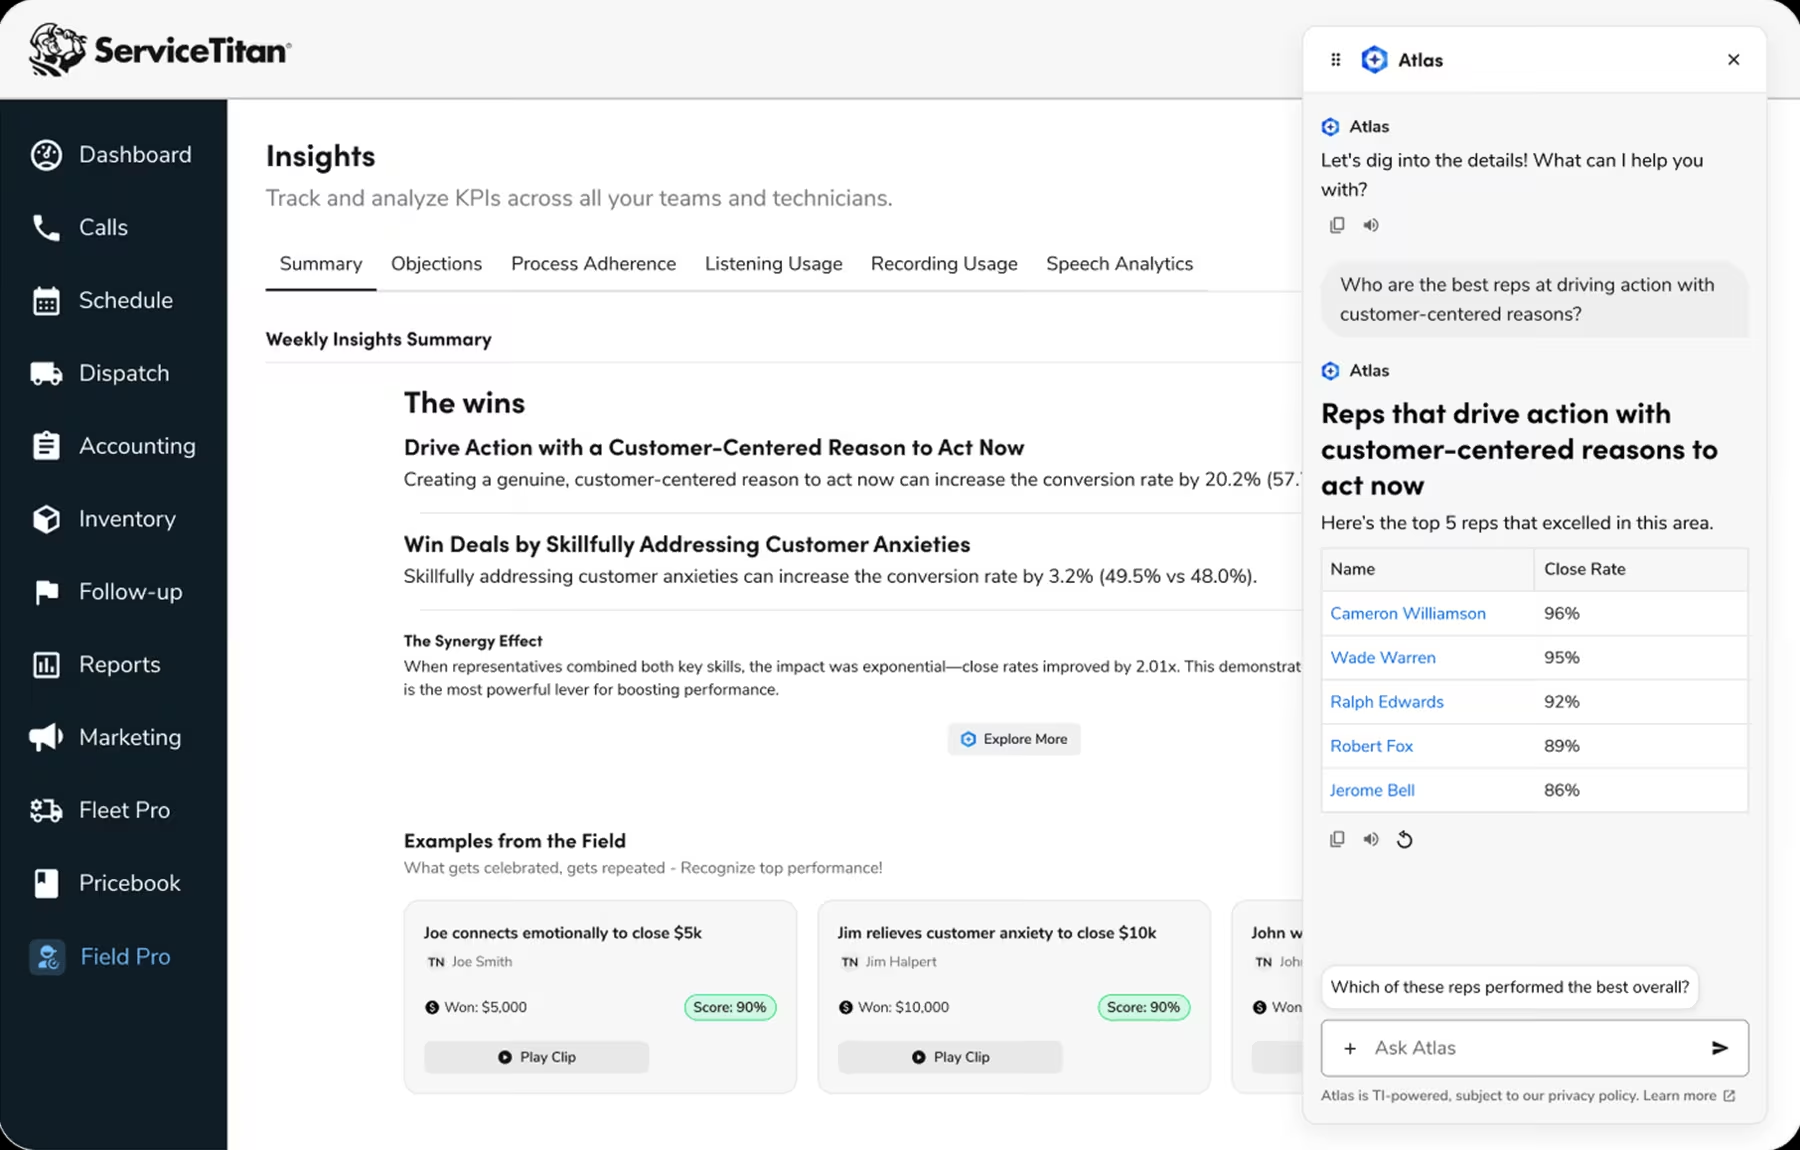This screenshot has height=1150, width=1800.
Task: Click Score: 90% badge on Jim's card
Action: pyautogui.click(x=1143, y=1007)
